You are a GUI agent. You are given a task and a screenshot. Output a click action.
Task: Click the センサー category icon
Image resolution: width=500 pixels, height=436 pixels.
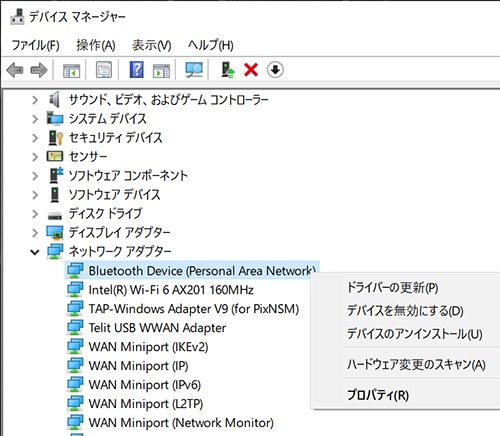point(55,156)
